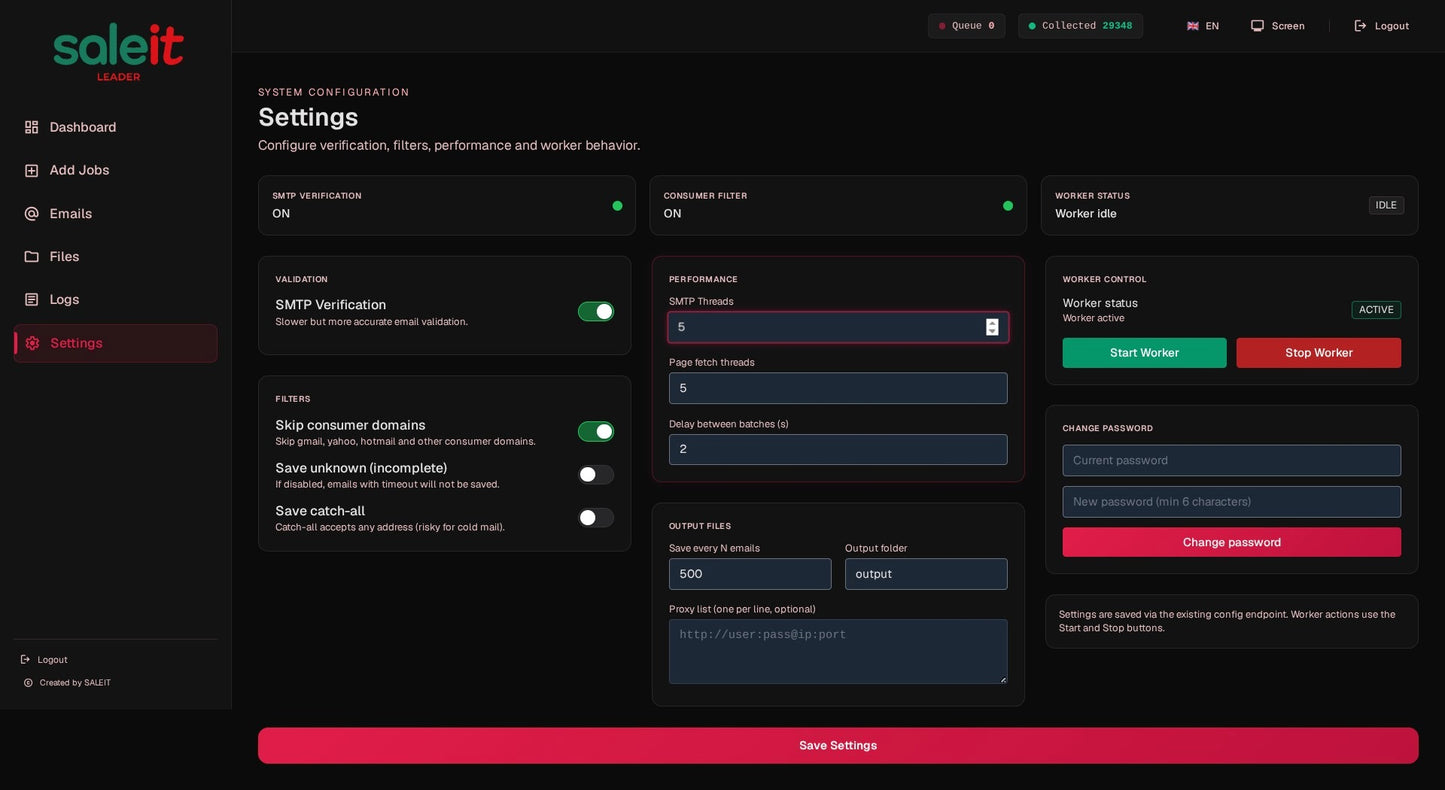Click the Start Worker button
Viewport: 1445px width, 790px height.
[x=1144, y=353]
